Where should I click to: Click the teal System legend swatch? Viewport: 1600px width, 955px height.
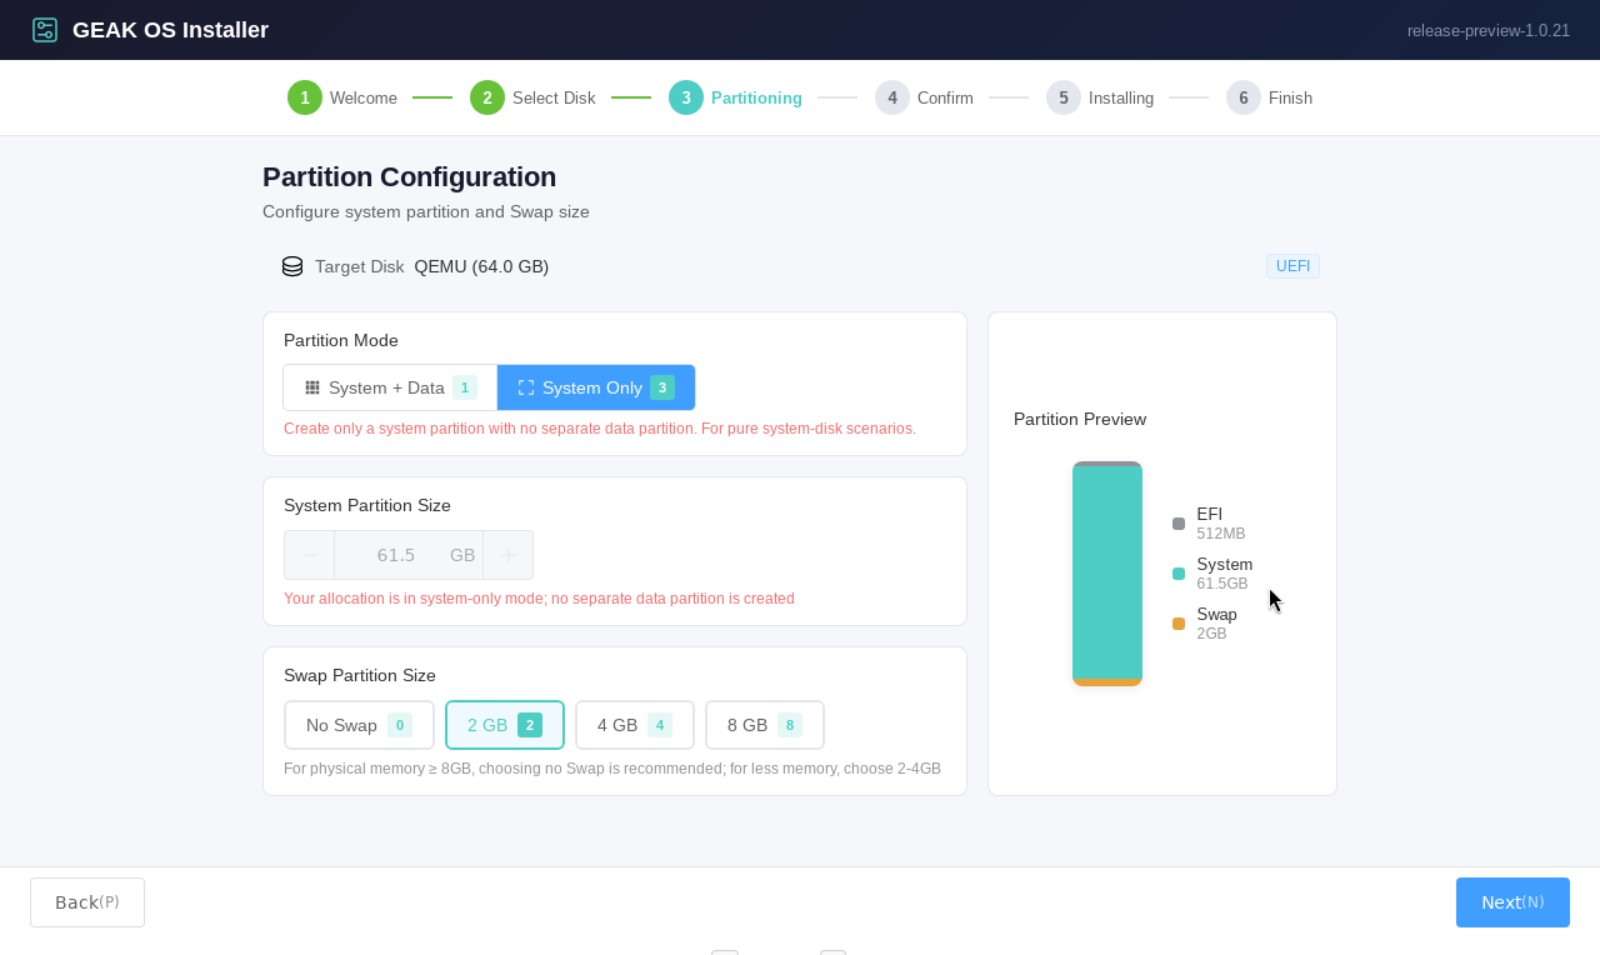point(1179,573)
